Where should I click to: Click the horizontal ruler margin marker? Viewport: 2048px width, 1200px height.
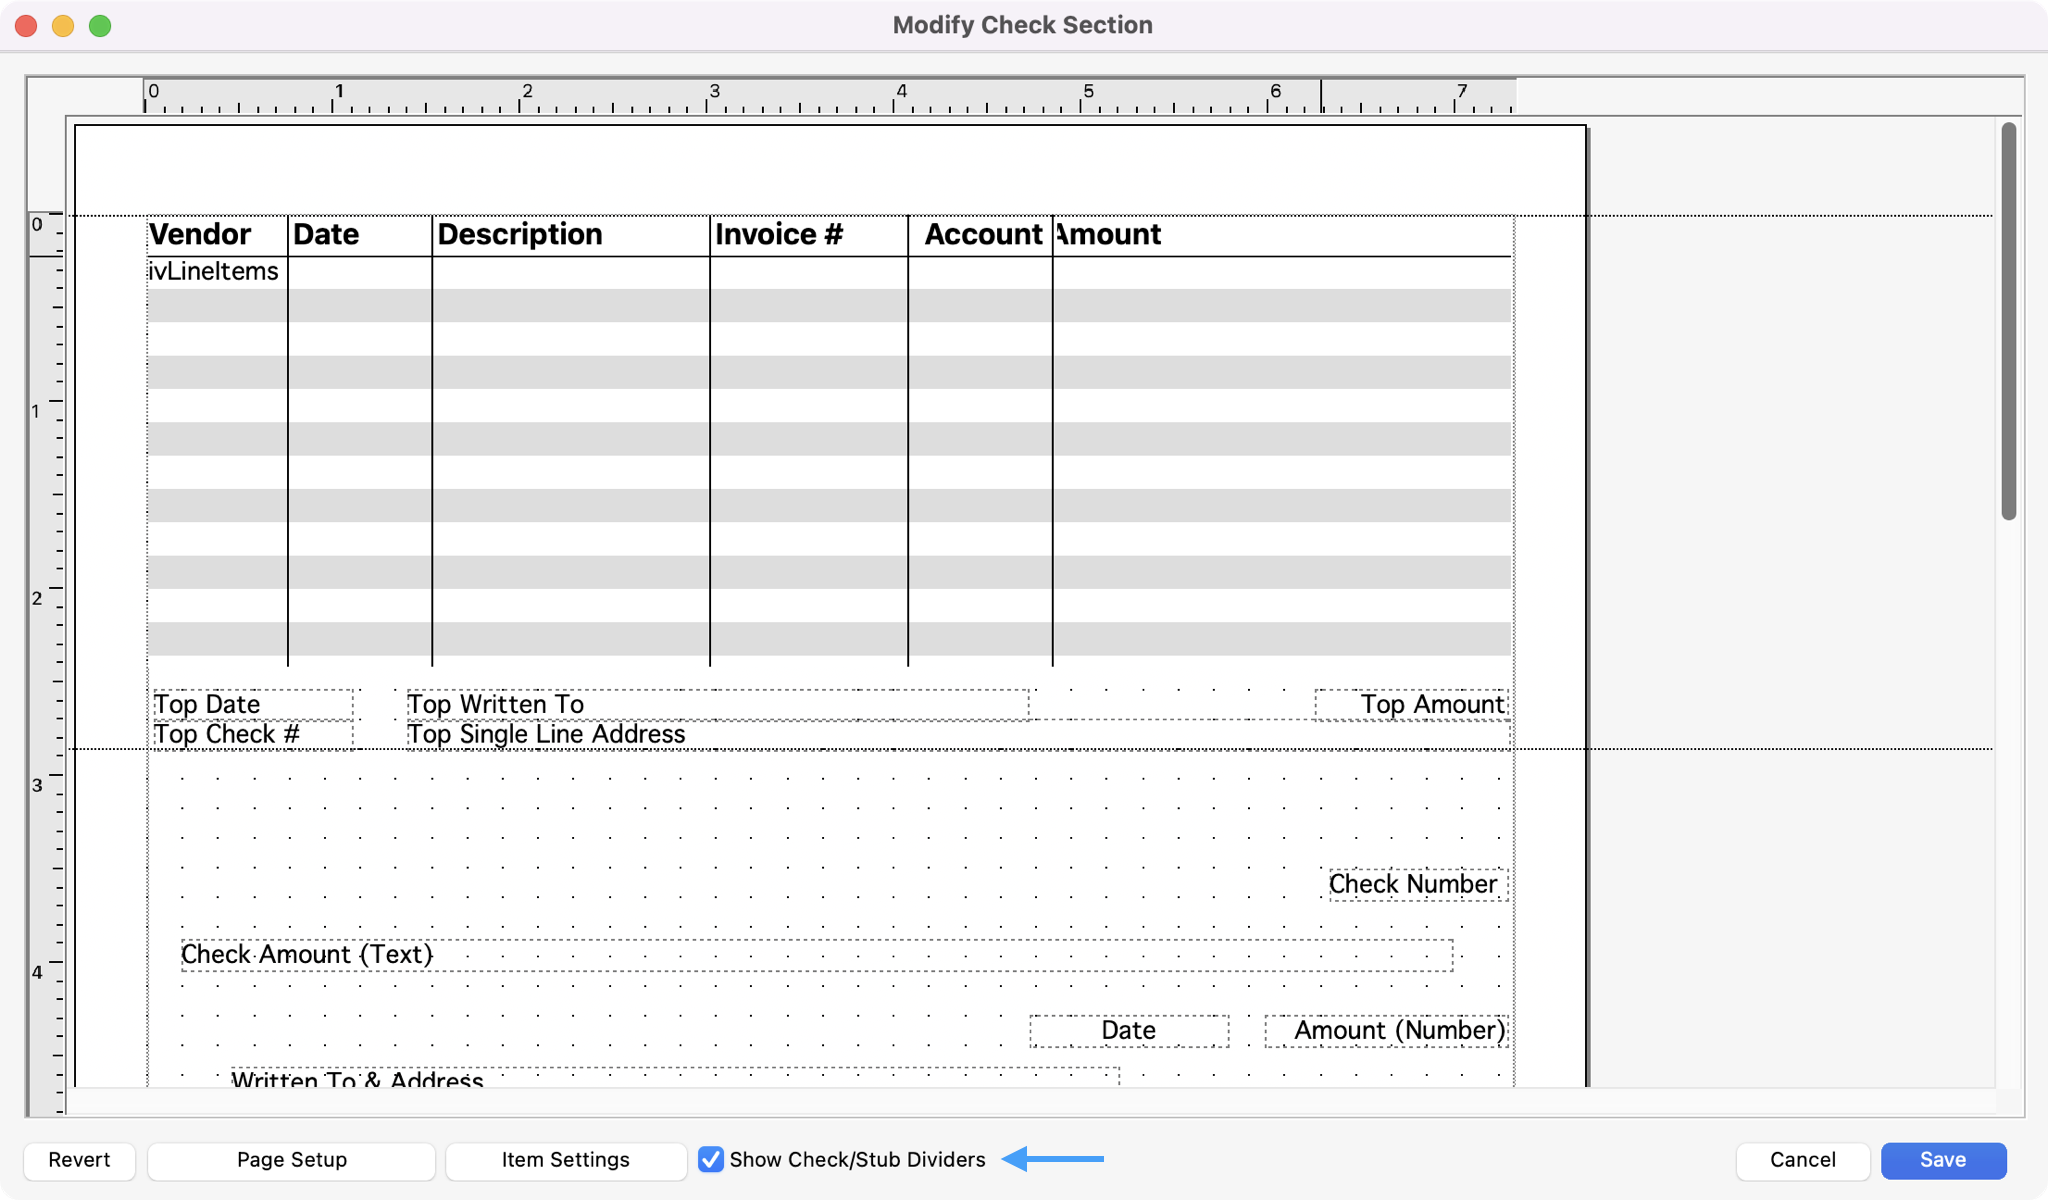pos(1321,96)
